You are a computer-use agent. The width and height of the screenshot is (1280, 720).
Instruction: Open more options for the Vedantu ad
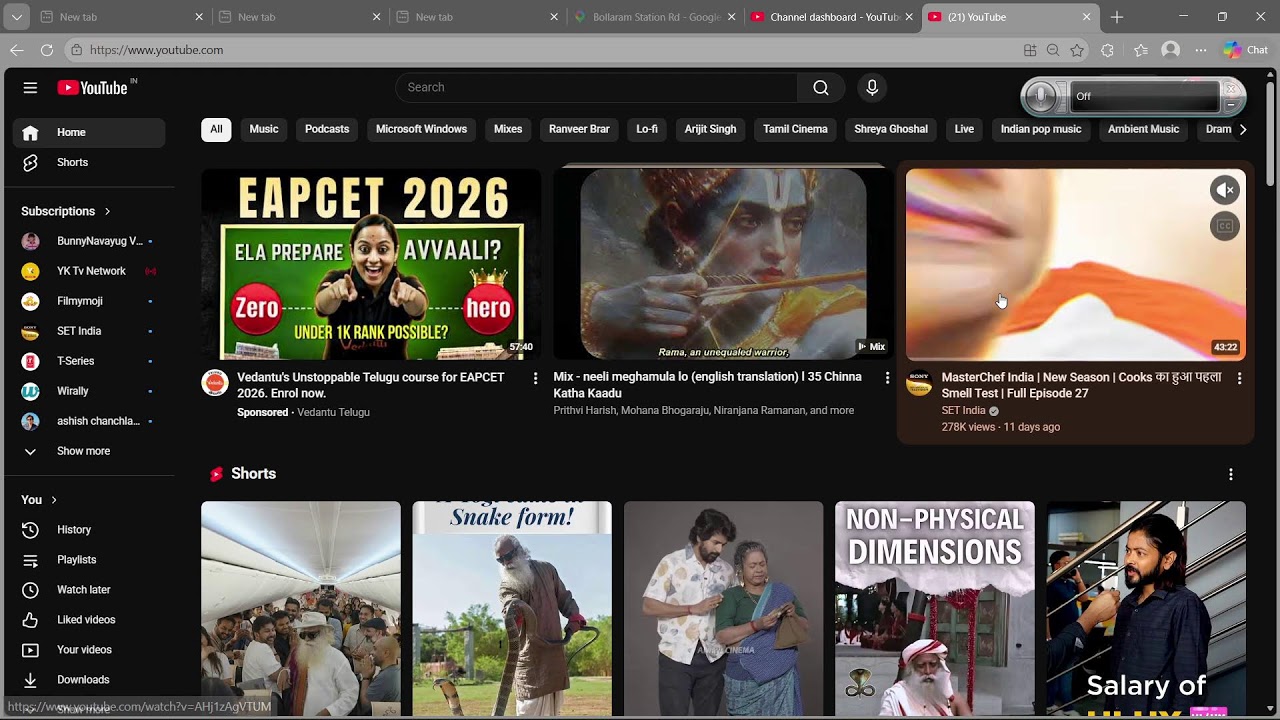pyautogui.click(x=535, y=378)
